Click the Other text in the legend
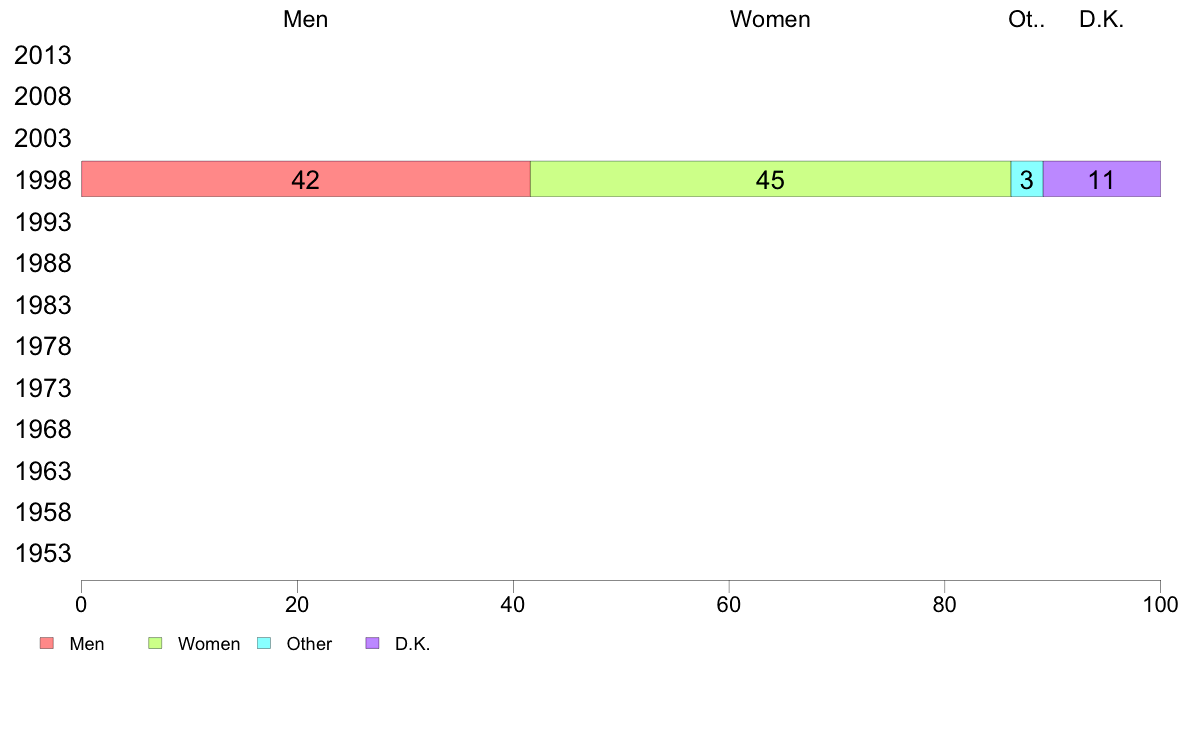 309,644
